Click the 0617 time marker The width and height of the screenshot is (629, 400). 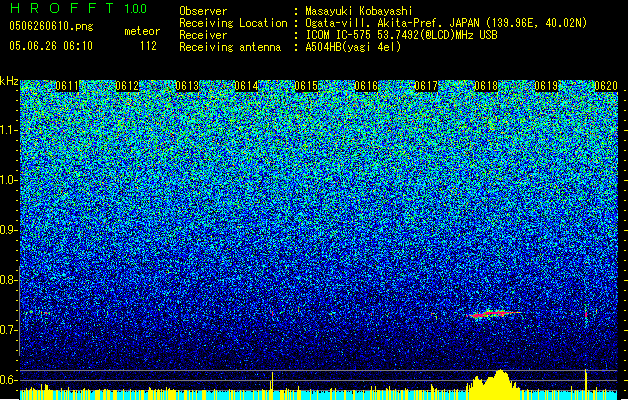(426, 86)
